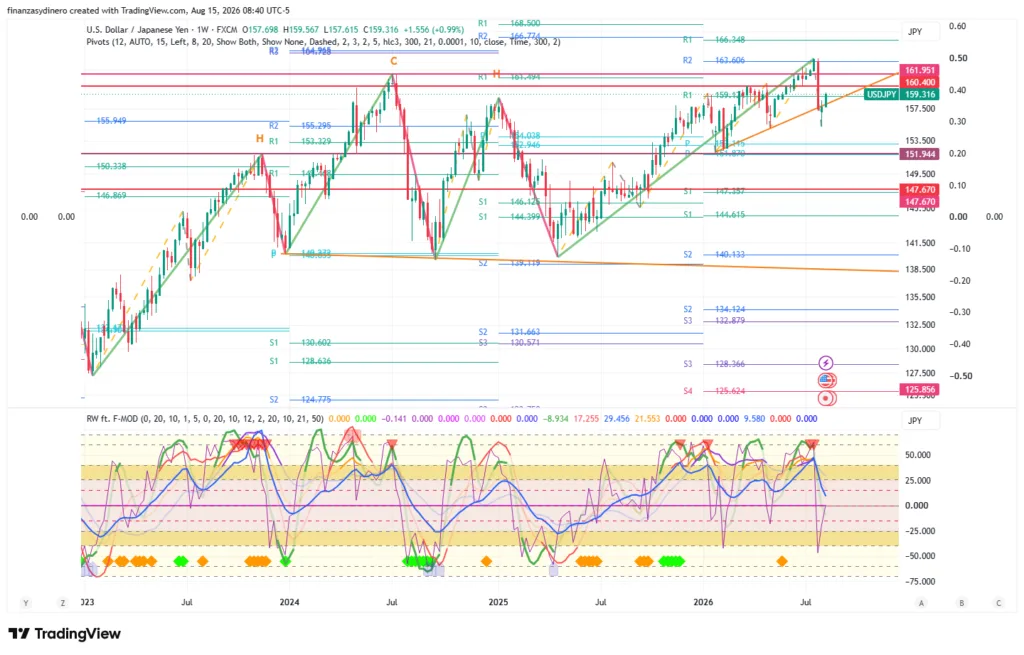Click the A circle button at bottom right
The width and height of the screenshot is (1024, 655).
921,603
